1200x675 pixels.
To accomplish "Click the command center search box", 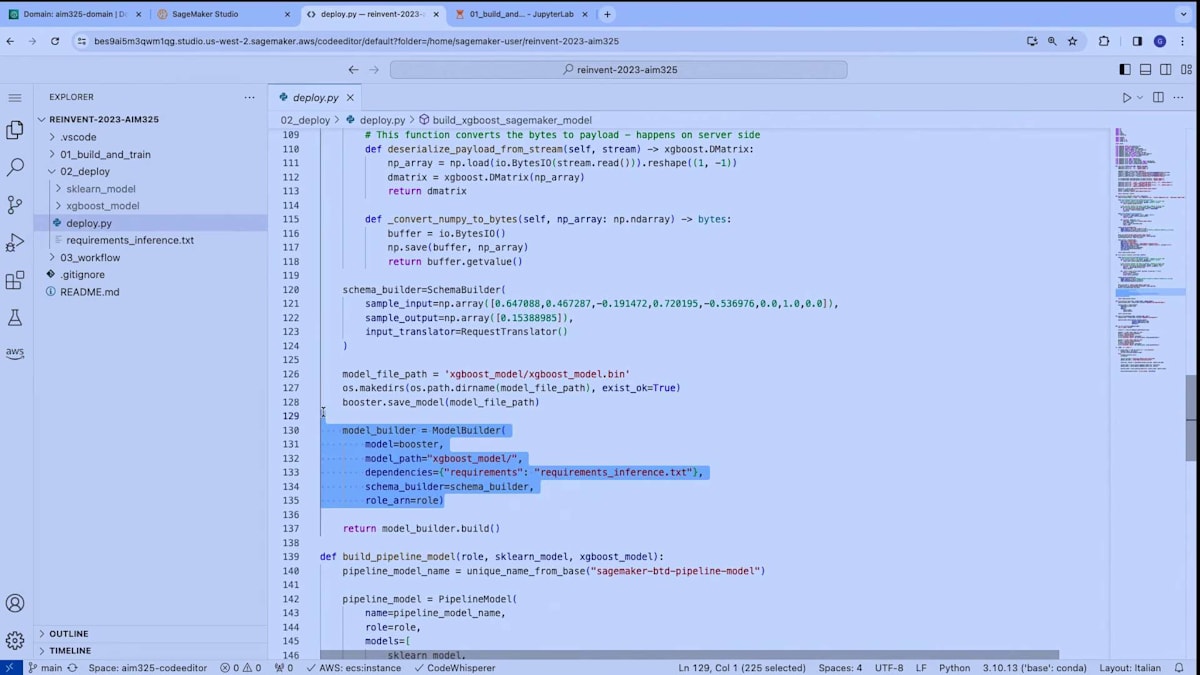I will [x=618, y=70].
